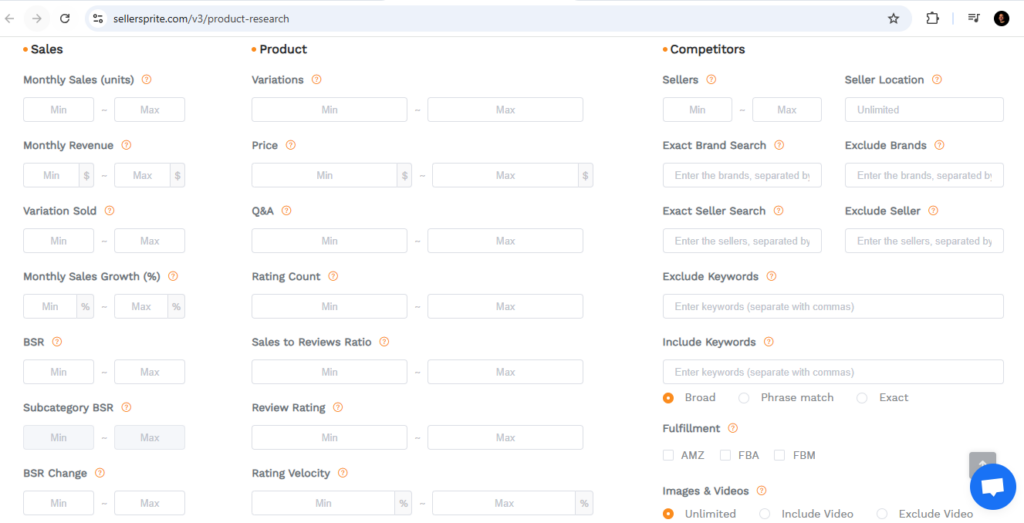
Task: Focus the BSR Min field
Action: [59, 372]
